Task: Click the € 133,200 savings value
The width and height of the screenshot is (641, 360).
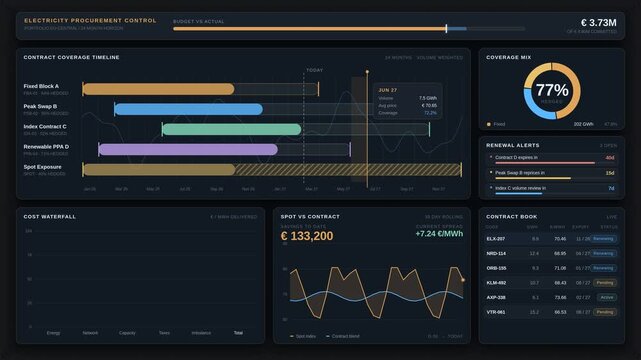Action: 307,236
